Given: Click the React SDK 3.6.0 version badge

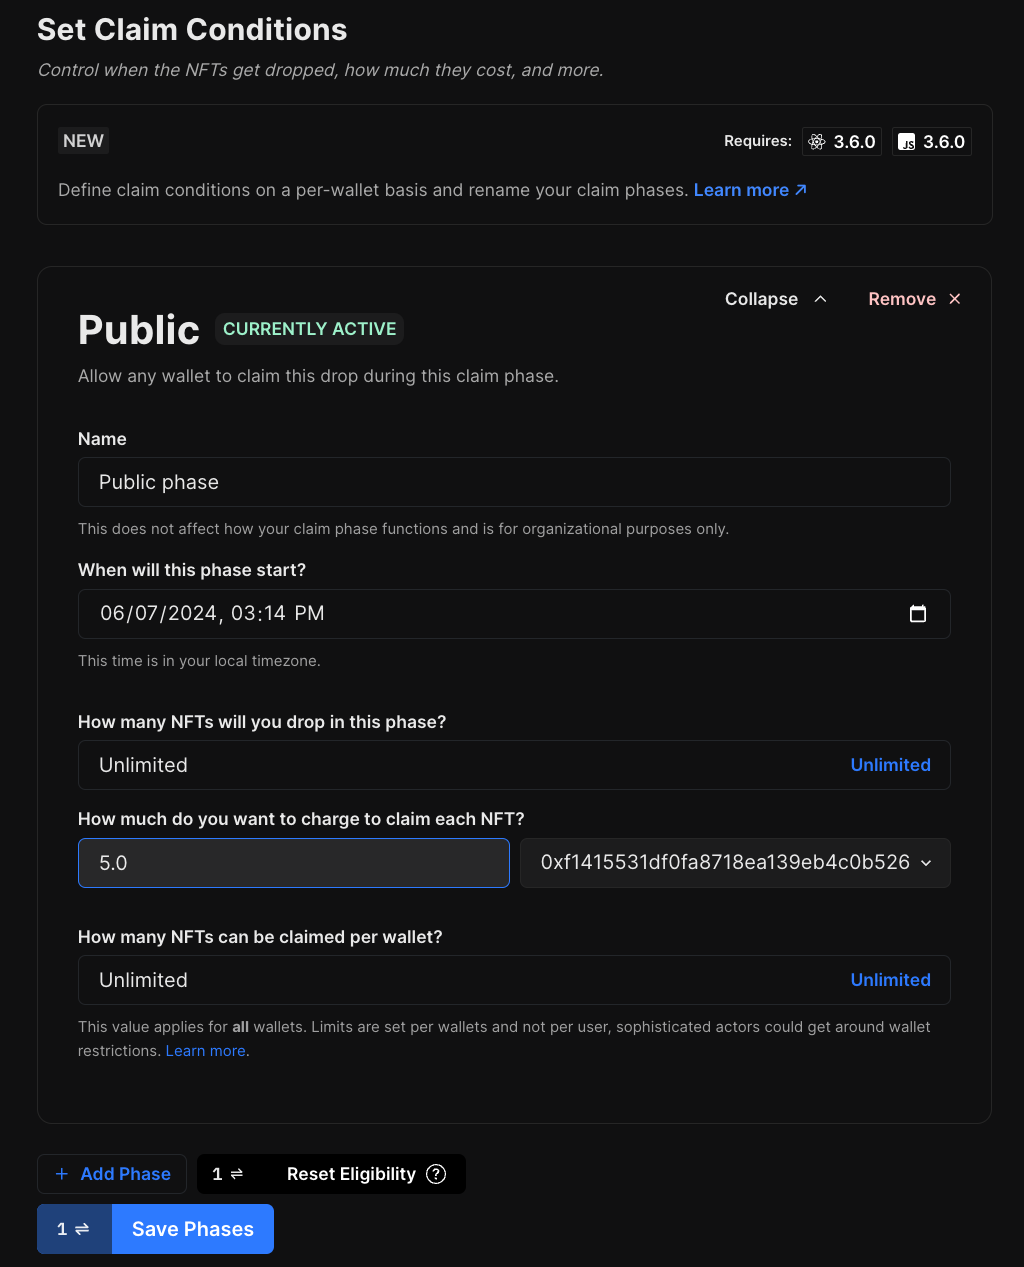Looking at the screenshot, I should click(x=842, y=142).
